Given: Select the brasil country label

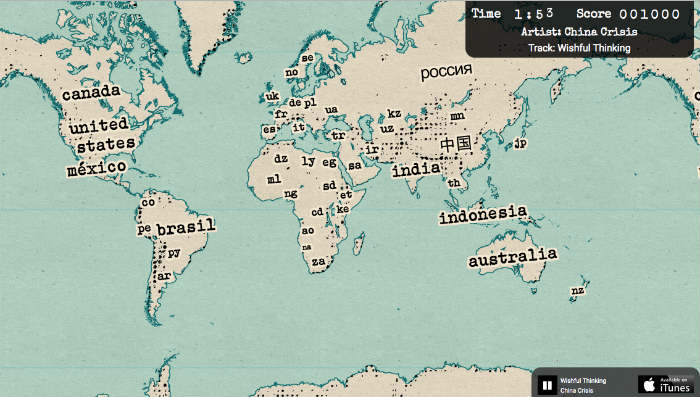Looking at the screenshot, I should coord(186,227).
